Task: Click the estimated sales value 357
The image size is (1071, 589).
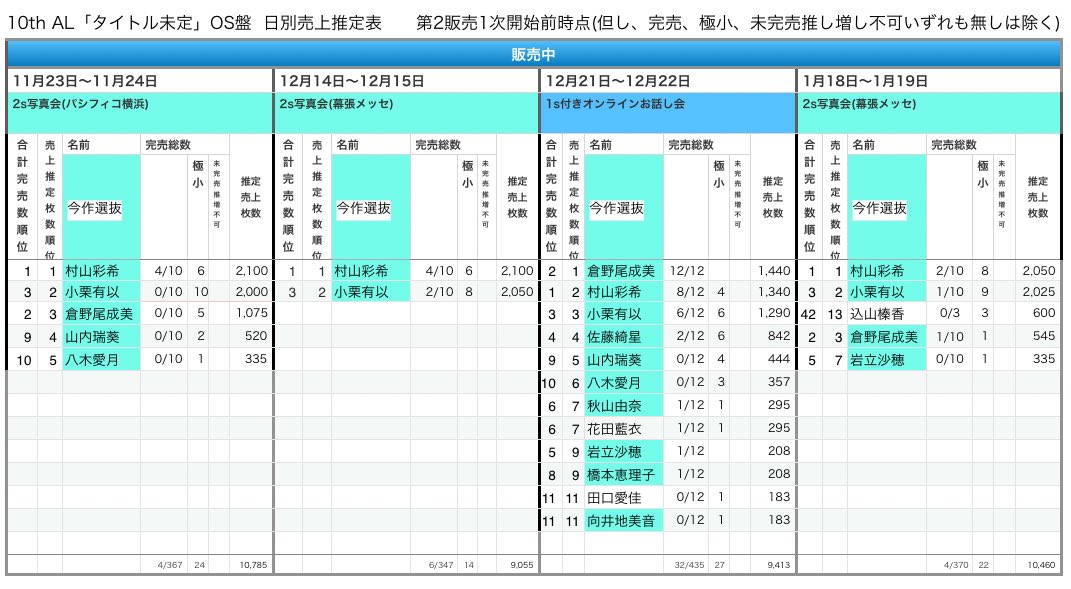Action: coord(779,382)
